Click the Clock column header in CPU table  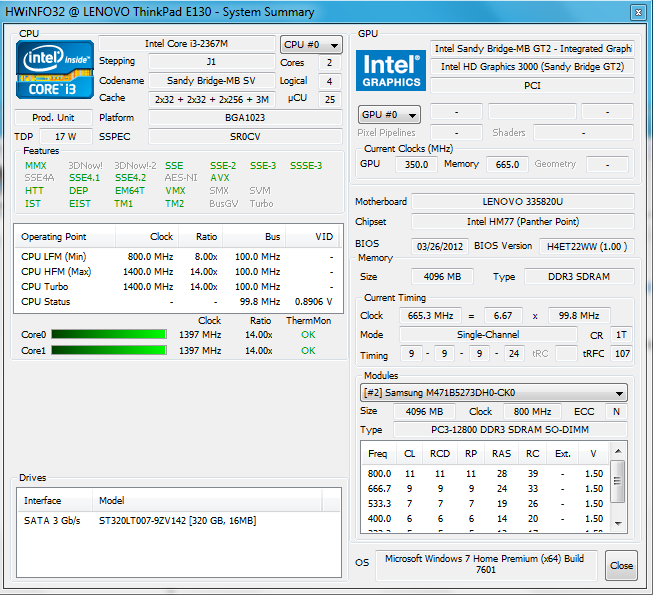(x=147, y=237)
